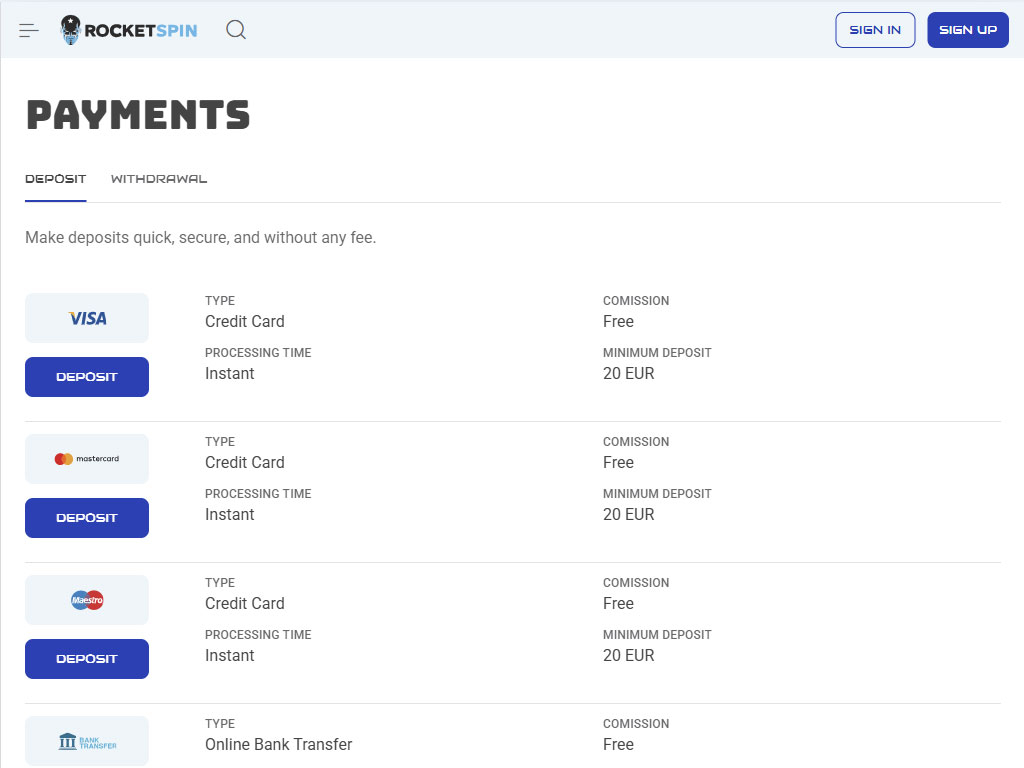Image resolution: width=1024 pixels, height=768 pixels.
Task: Click the Mastercard payment logo
Action: point(87,459)
